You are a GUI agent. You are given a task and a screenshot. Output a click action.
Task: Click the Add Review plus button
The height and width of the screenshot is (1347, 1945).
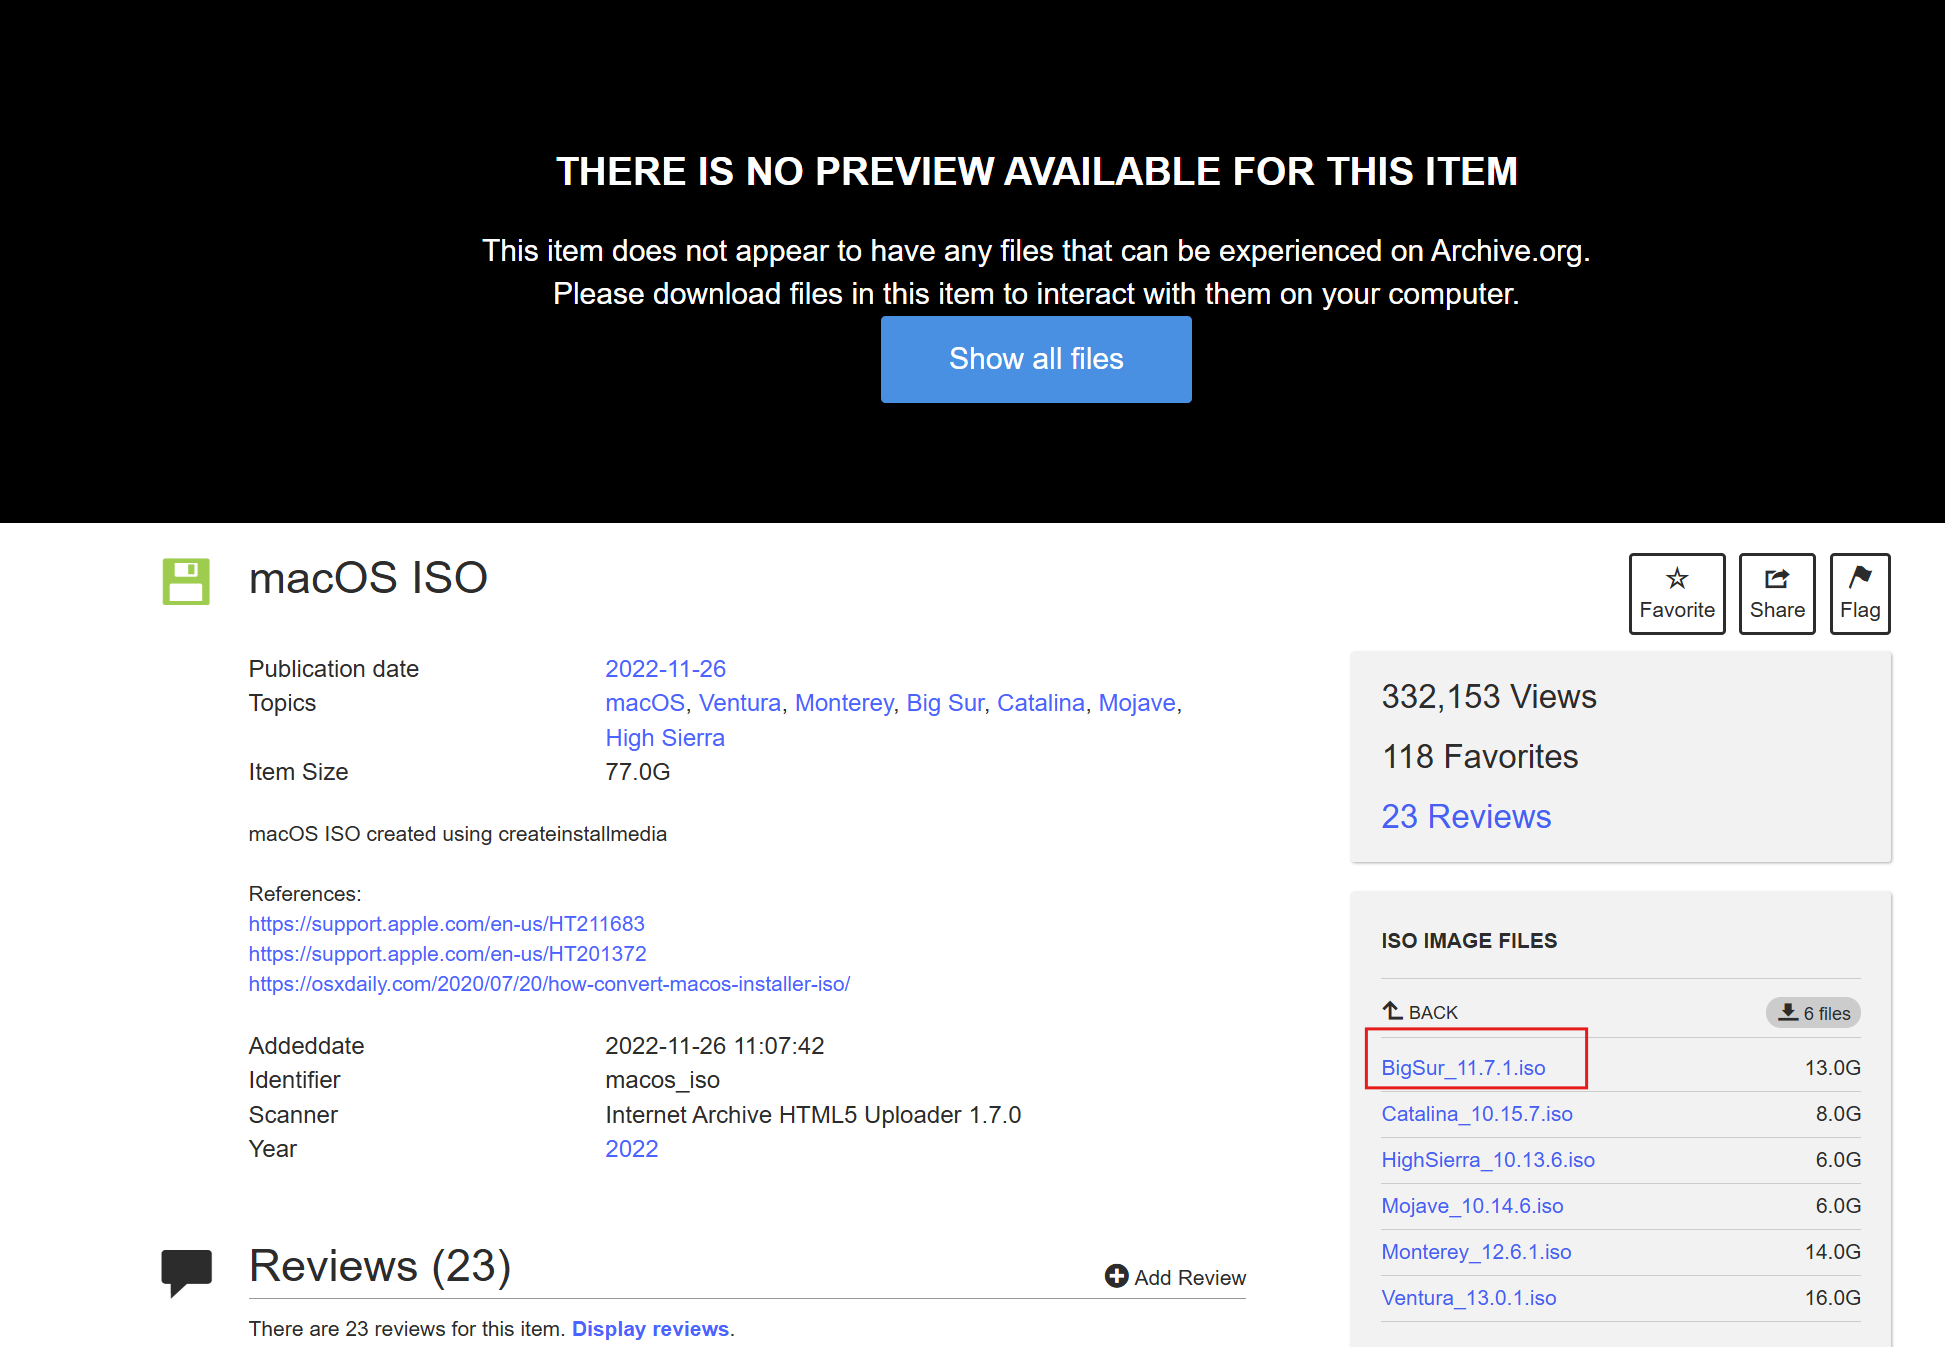1175,1277
